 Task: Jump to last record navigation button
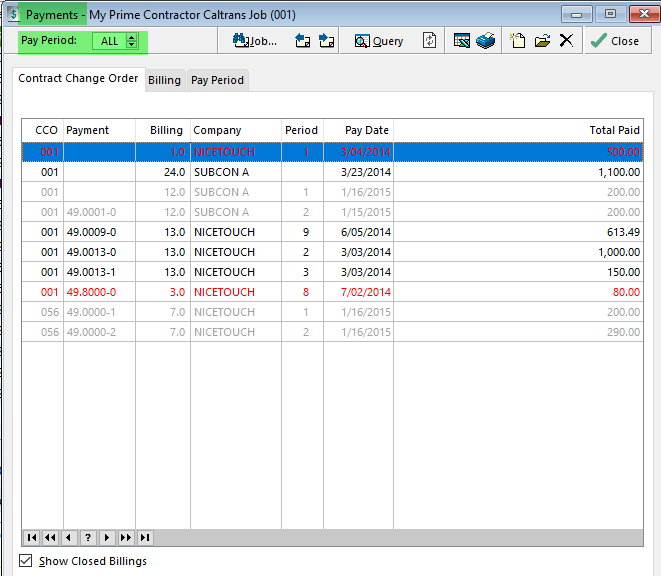pyautogui.click(x=145, y=538)
